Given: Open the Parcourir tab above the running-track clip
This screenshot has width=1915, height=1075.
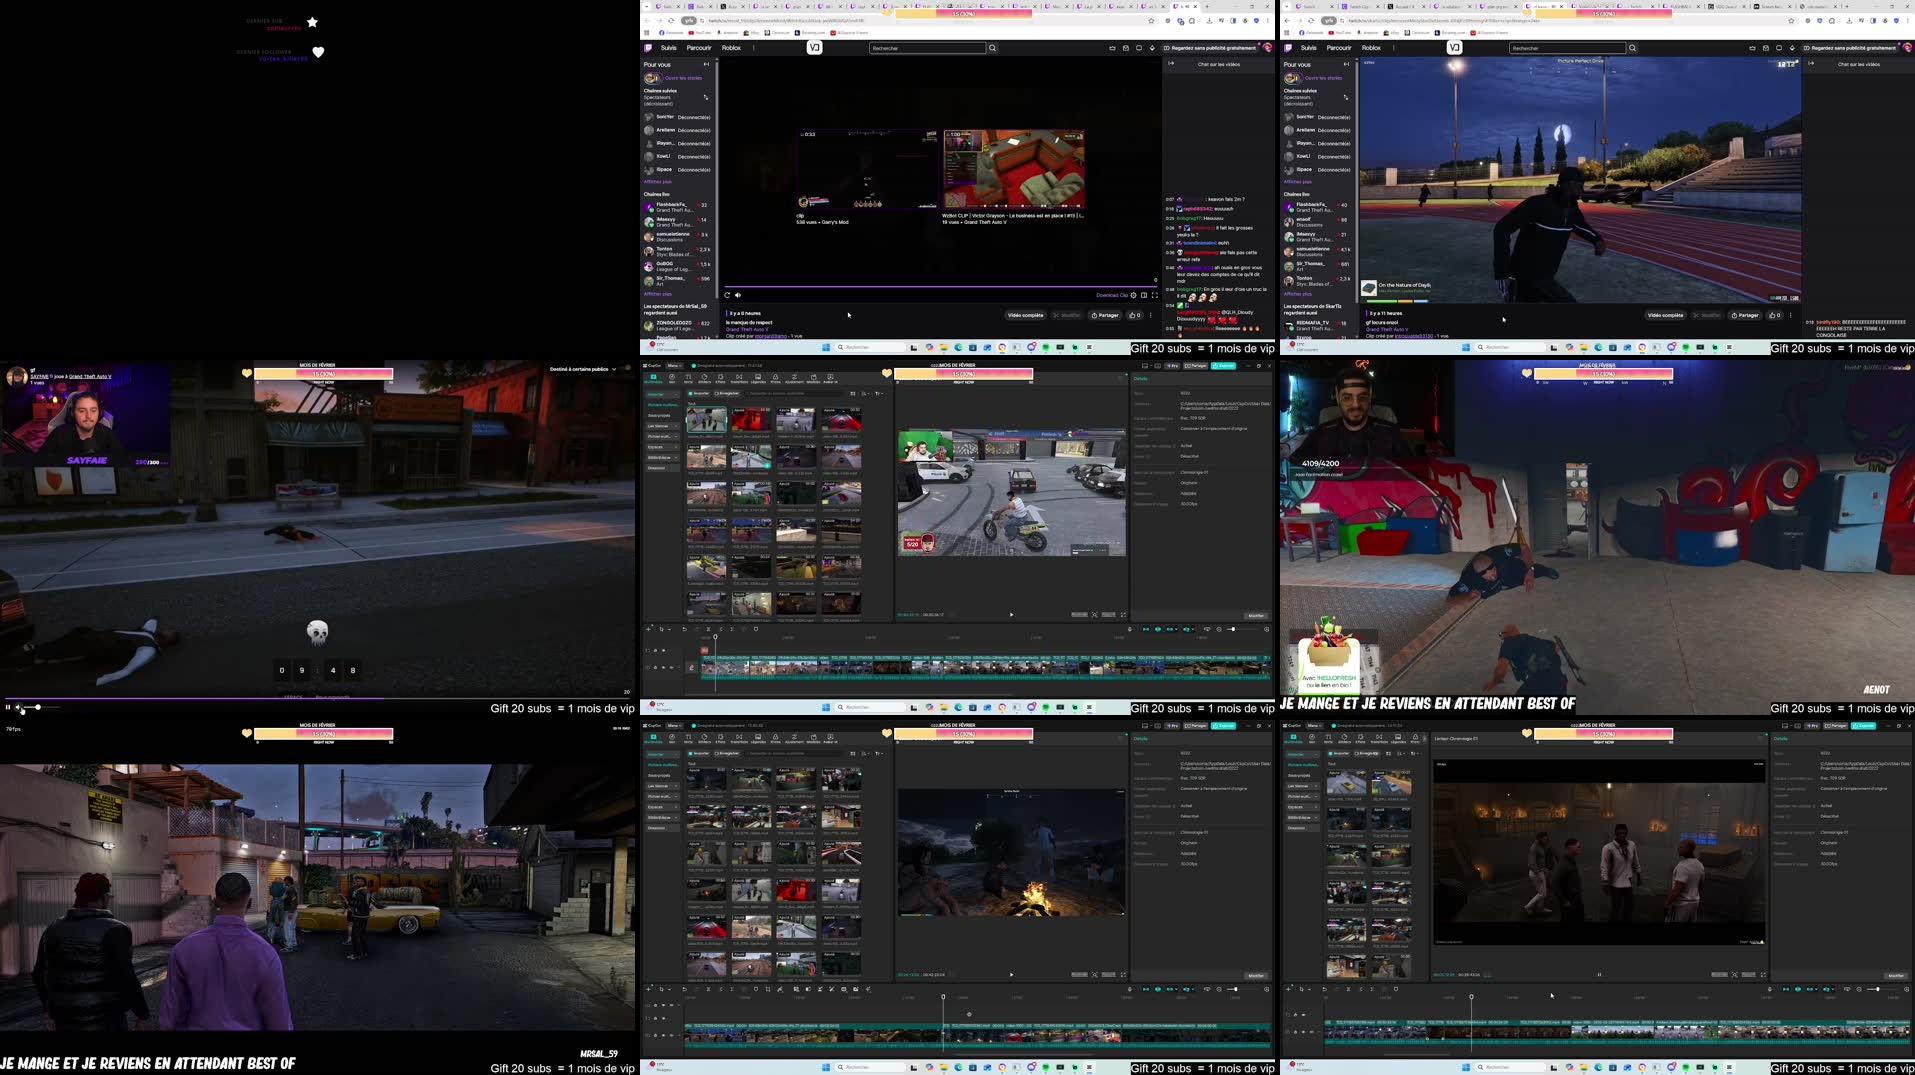Looking at the screenshot, I should click(1339, 48).
